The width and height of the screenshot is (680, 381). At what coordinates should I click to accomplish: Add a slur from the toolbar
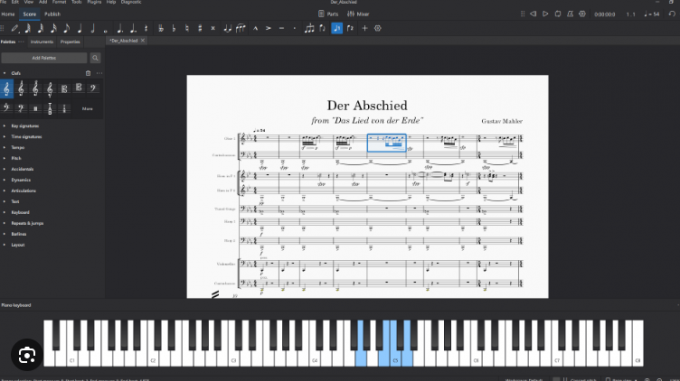pyautogui.click(x=241, y=29)
